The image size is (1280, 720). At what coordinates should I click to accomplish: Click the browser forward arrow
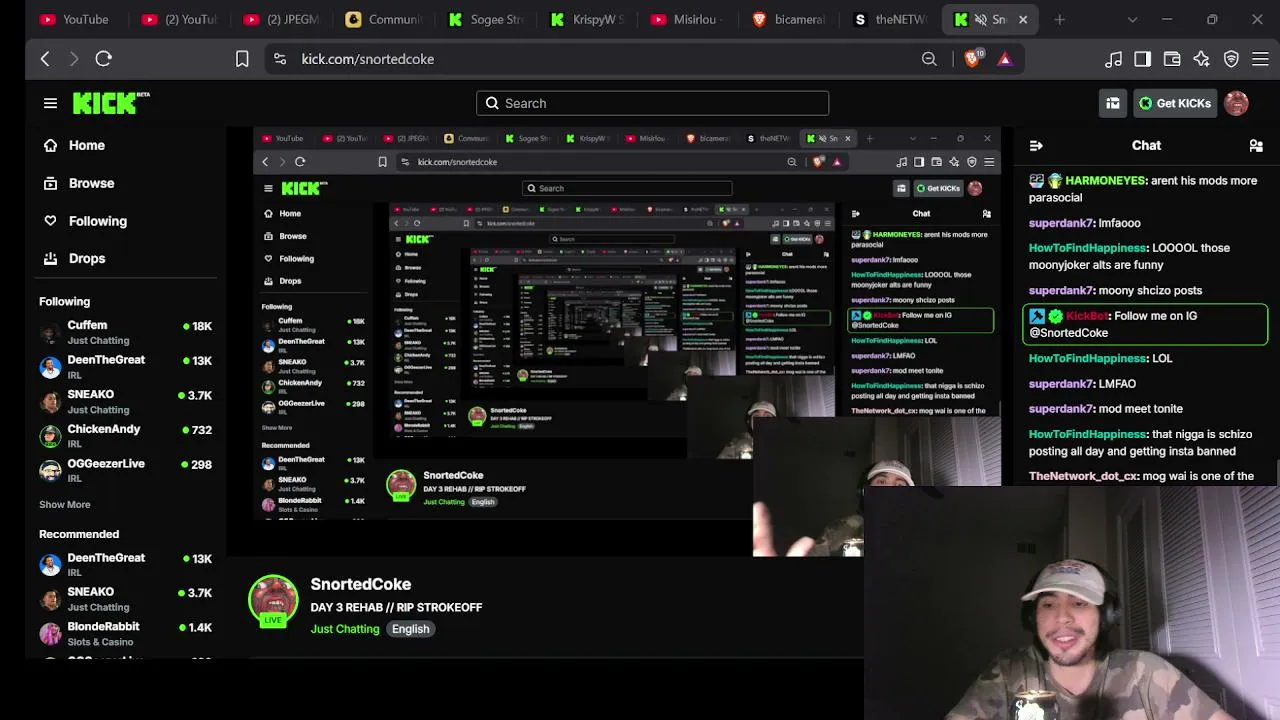point(73,59)
